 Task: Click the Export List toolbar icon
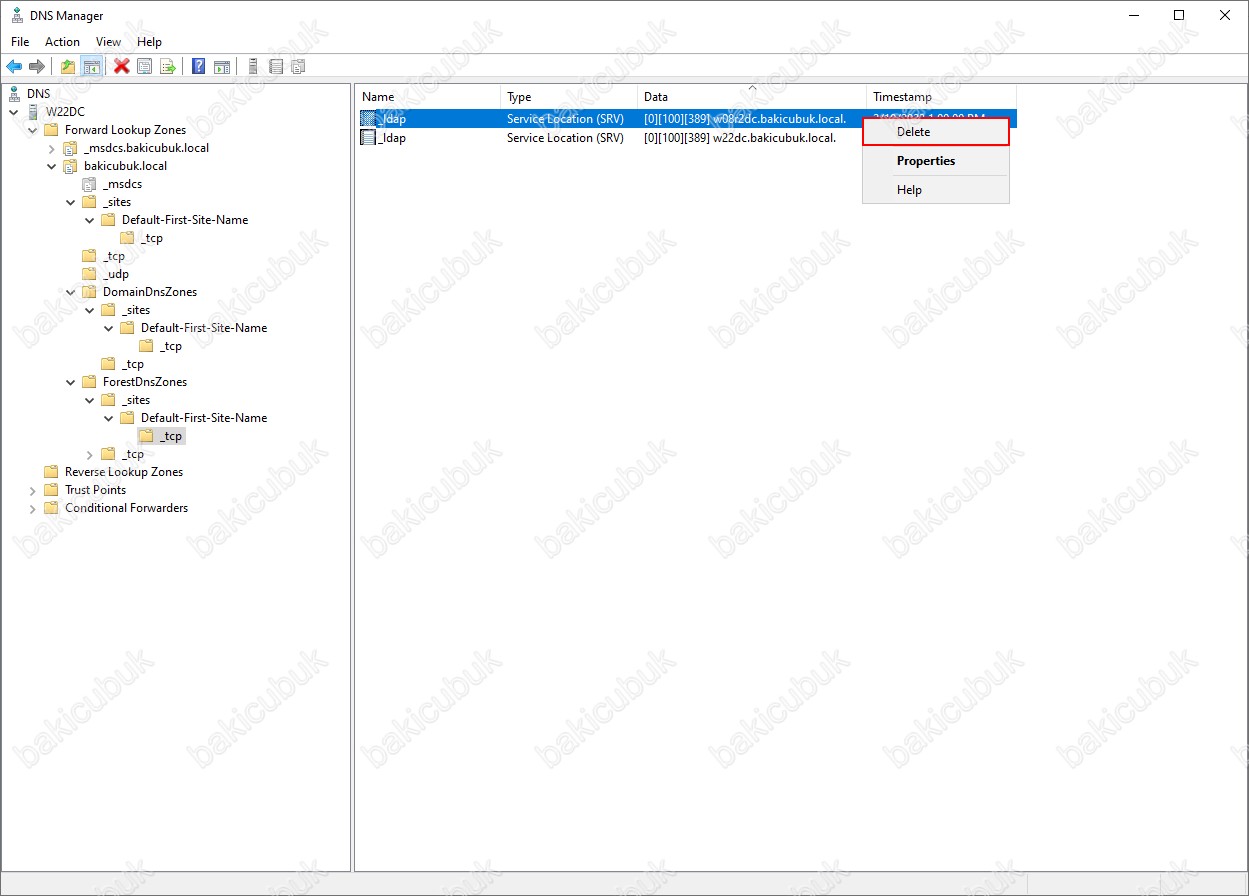[x=168, y=67]
